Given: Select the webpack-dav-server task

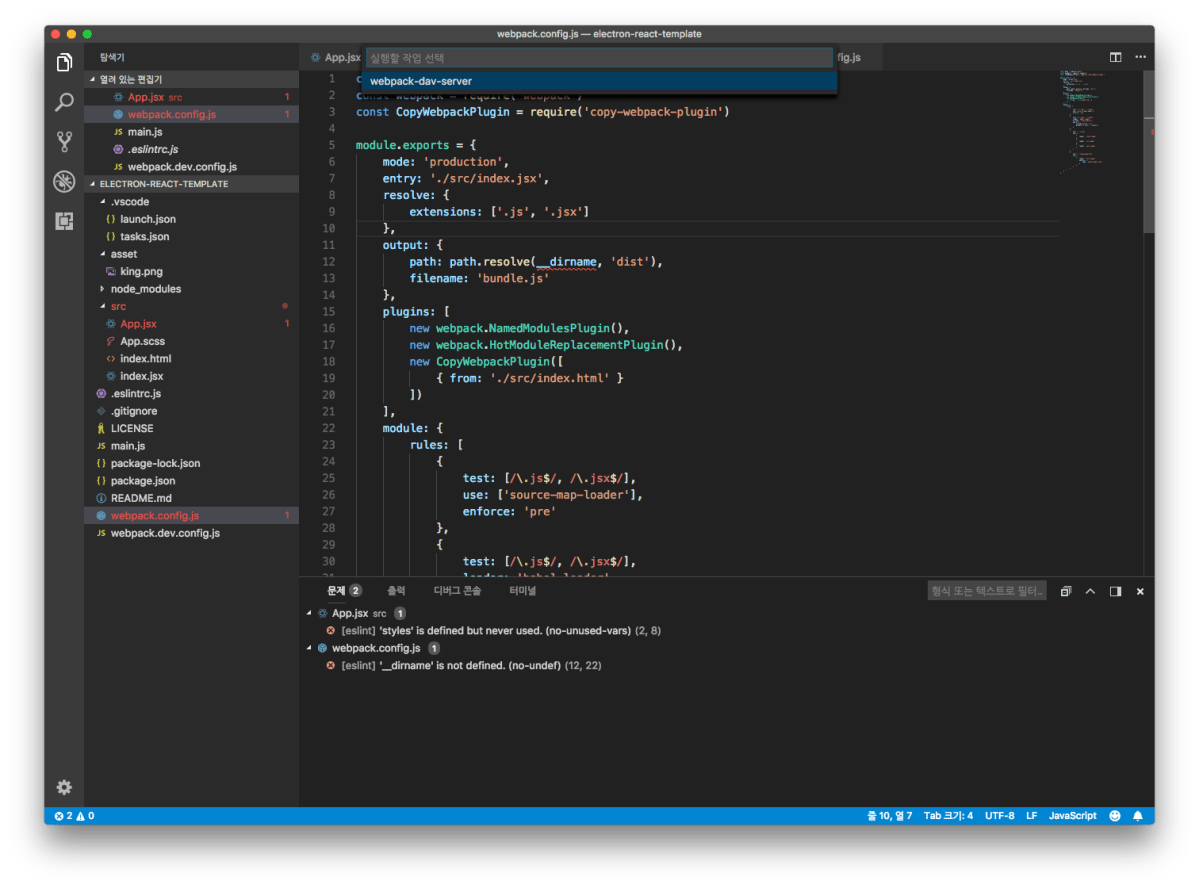Looking at the screenshot, I should point(600,81).
